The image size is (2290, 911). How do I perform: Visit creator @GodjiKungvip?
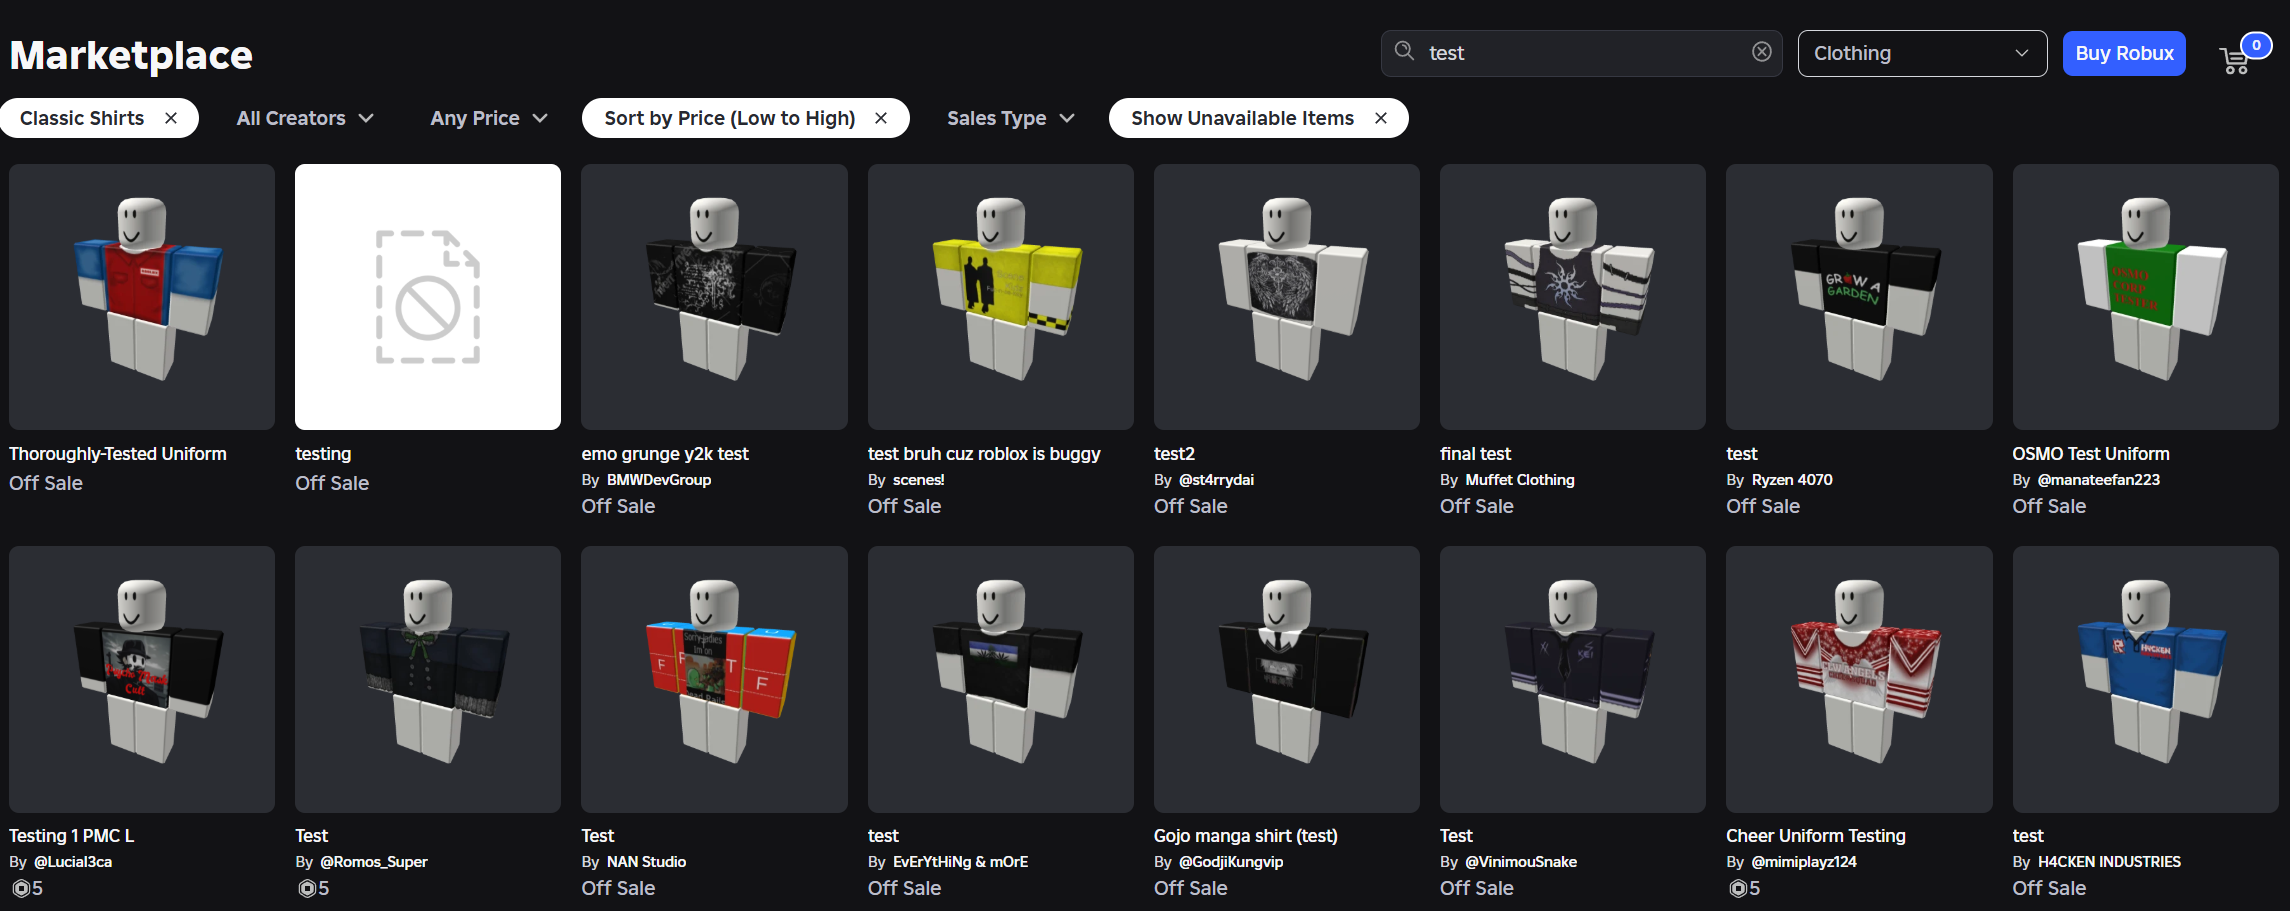(x=1231, y=862)
